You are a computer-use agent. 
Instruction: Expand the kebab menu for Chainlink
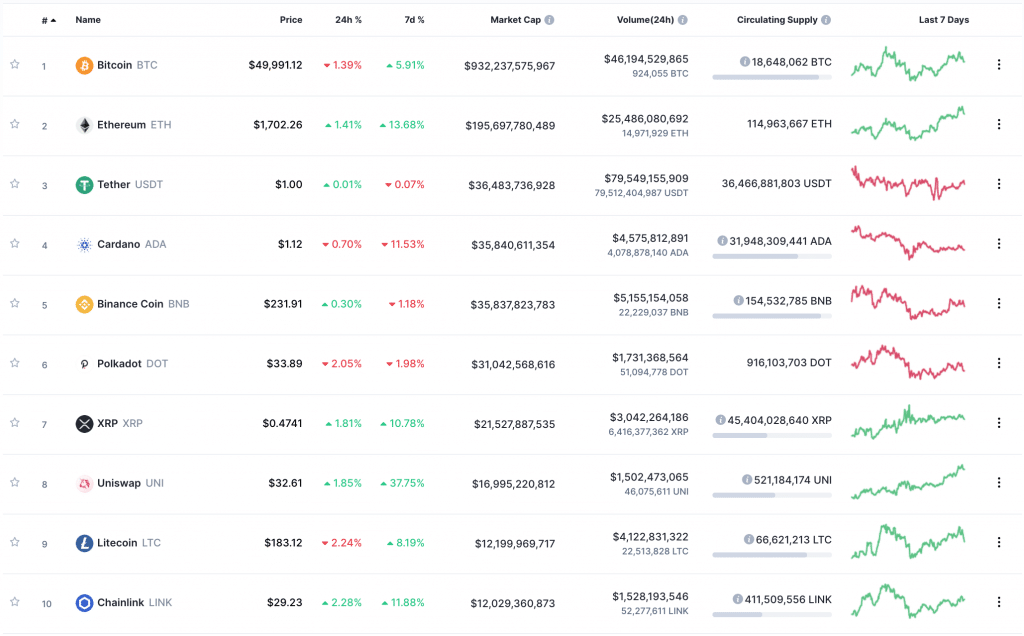998,603
